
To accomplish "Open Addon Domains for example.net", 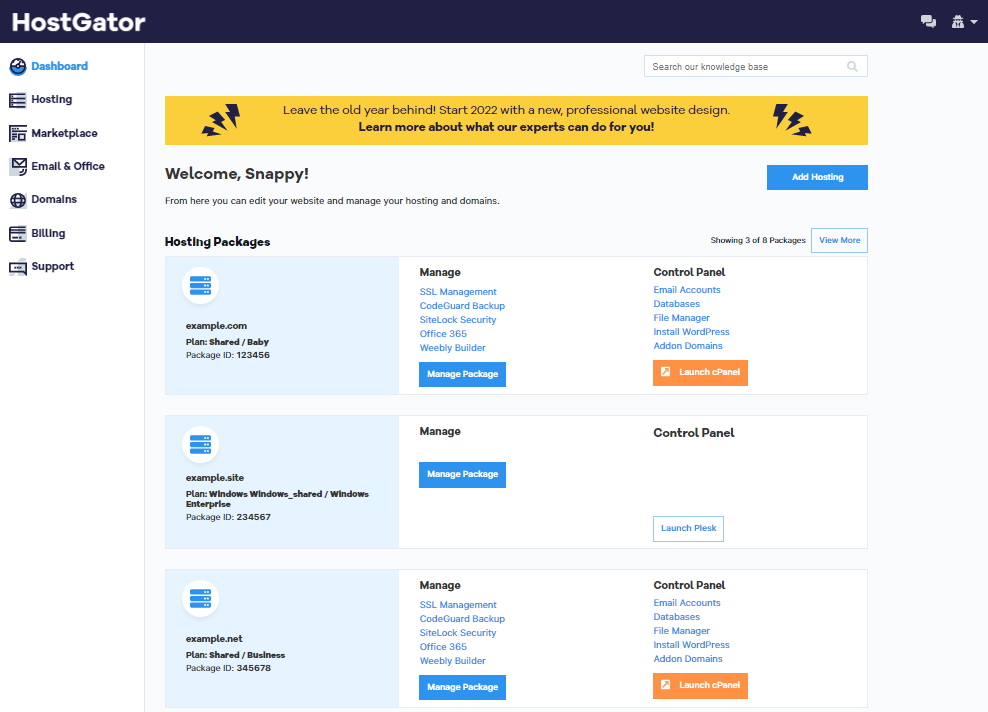I will [x=687, y=659].
